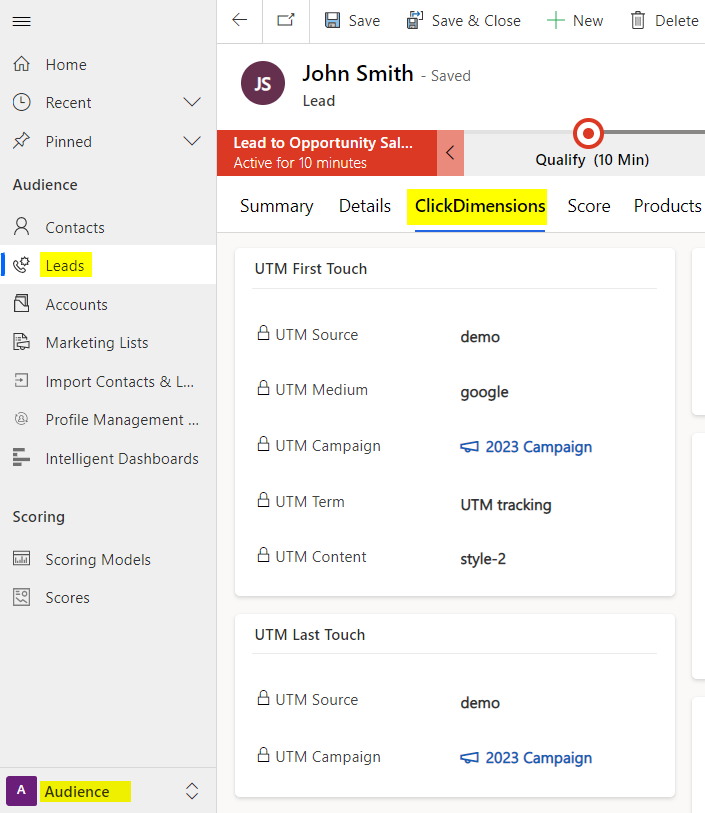Click the UTM First Touch section heading
Image resolution: width=705 pixels, height=813 pixels.
point(311,269)
